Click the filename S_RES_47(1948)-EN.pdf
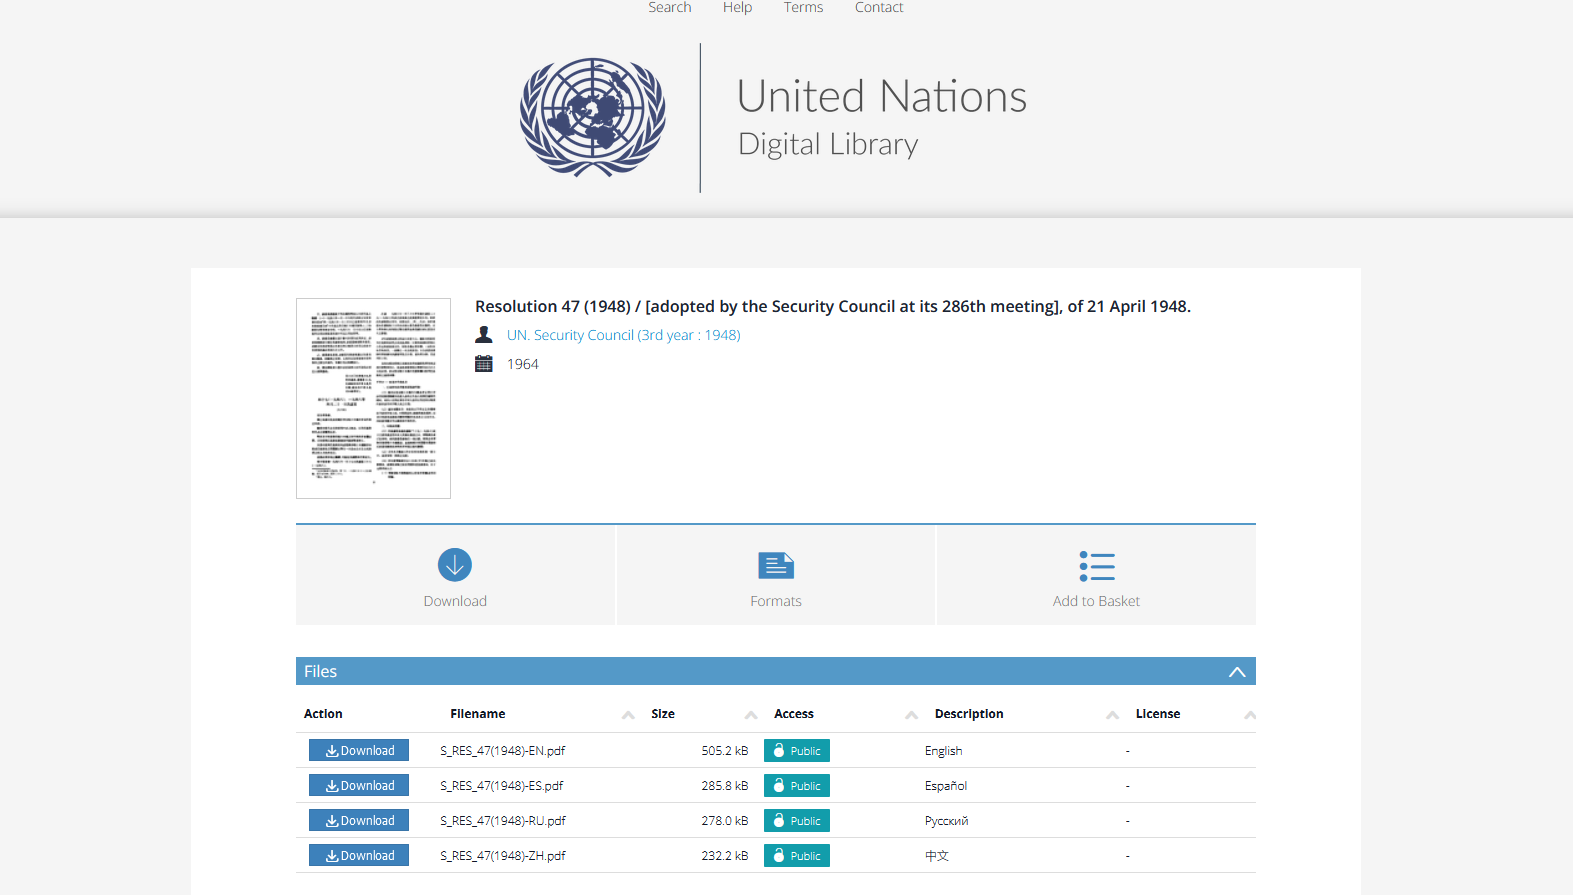1573x895 pixels. point(503,751)
